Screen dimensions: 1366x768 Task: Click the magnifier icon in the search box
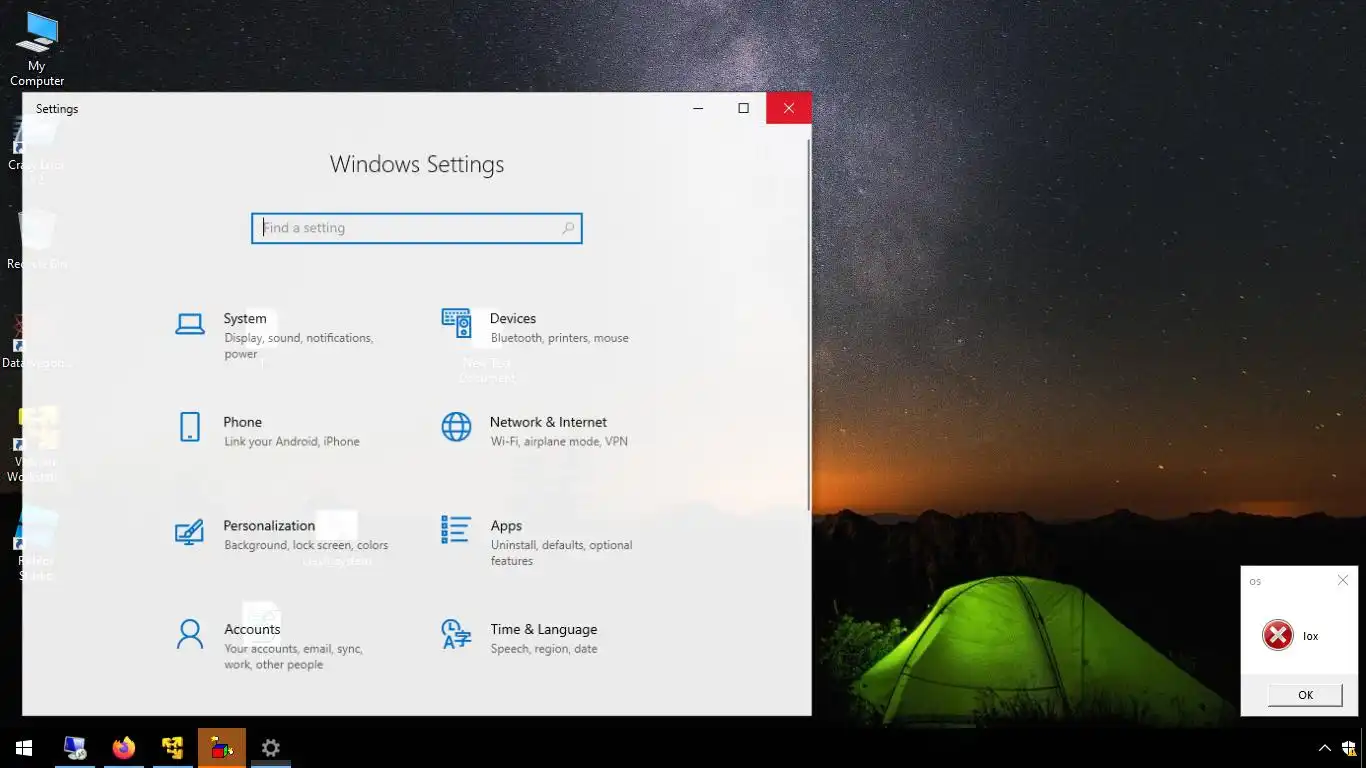568,228
